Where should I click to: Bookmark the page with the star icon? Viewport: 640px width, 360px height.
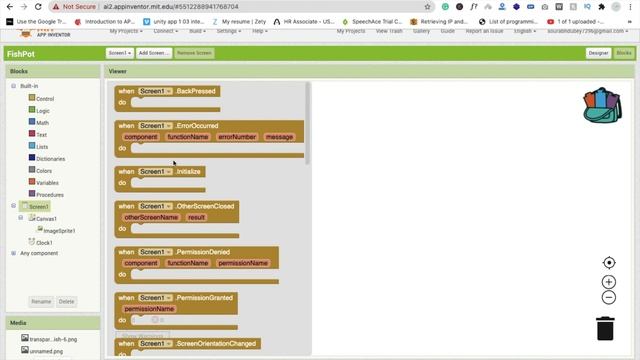click(427, 7)
